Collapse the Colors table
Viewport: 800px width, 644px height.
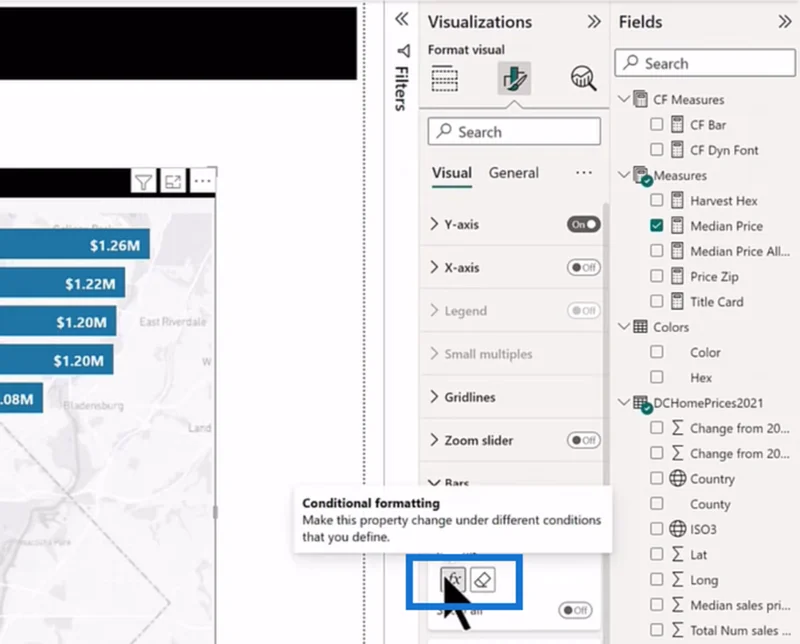623,326
